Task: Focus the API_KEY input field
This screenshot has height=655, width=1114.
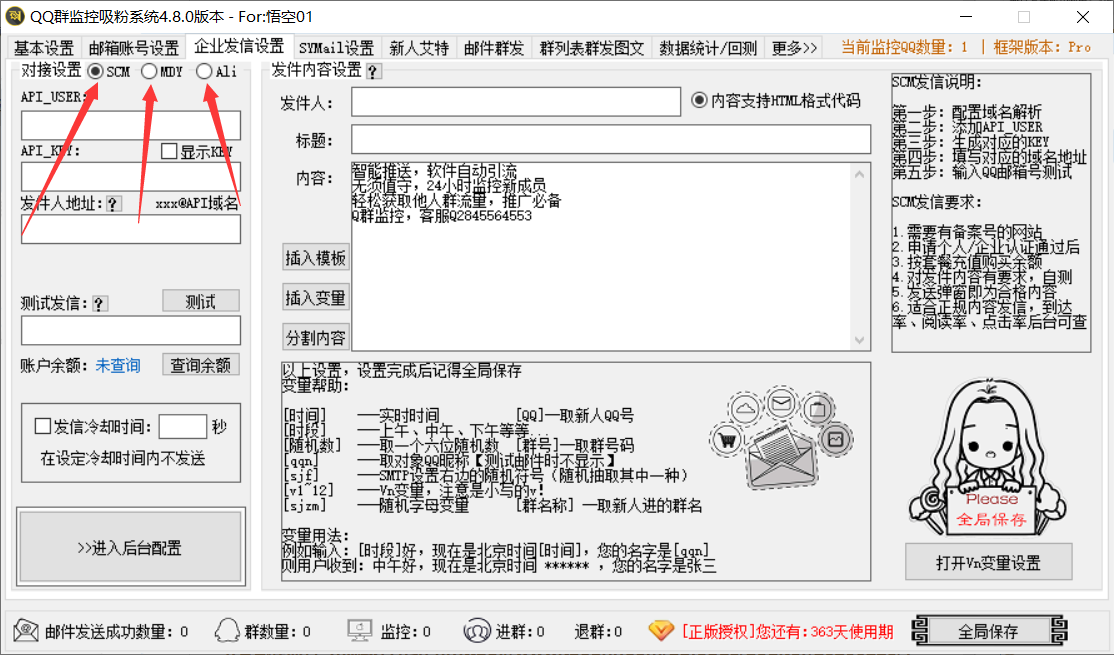Action: (131, 176)
